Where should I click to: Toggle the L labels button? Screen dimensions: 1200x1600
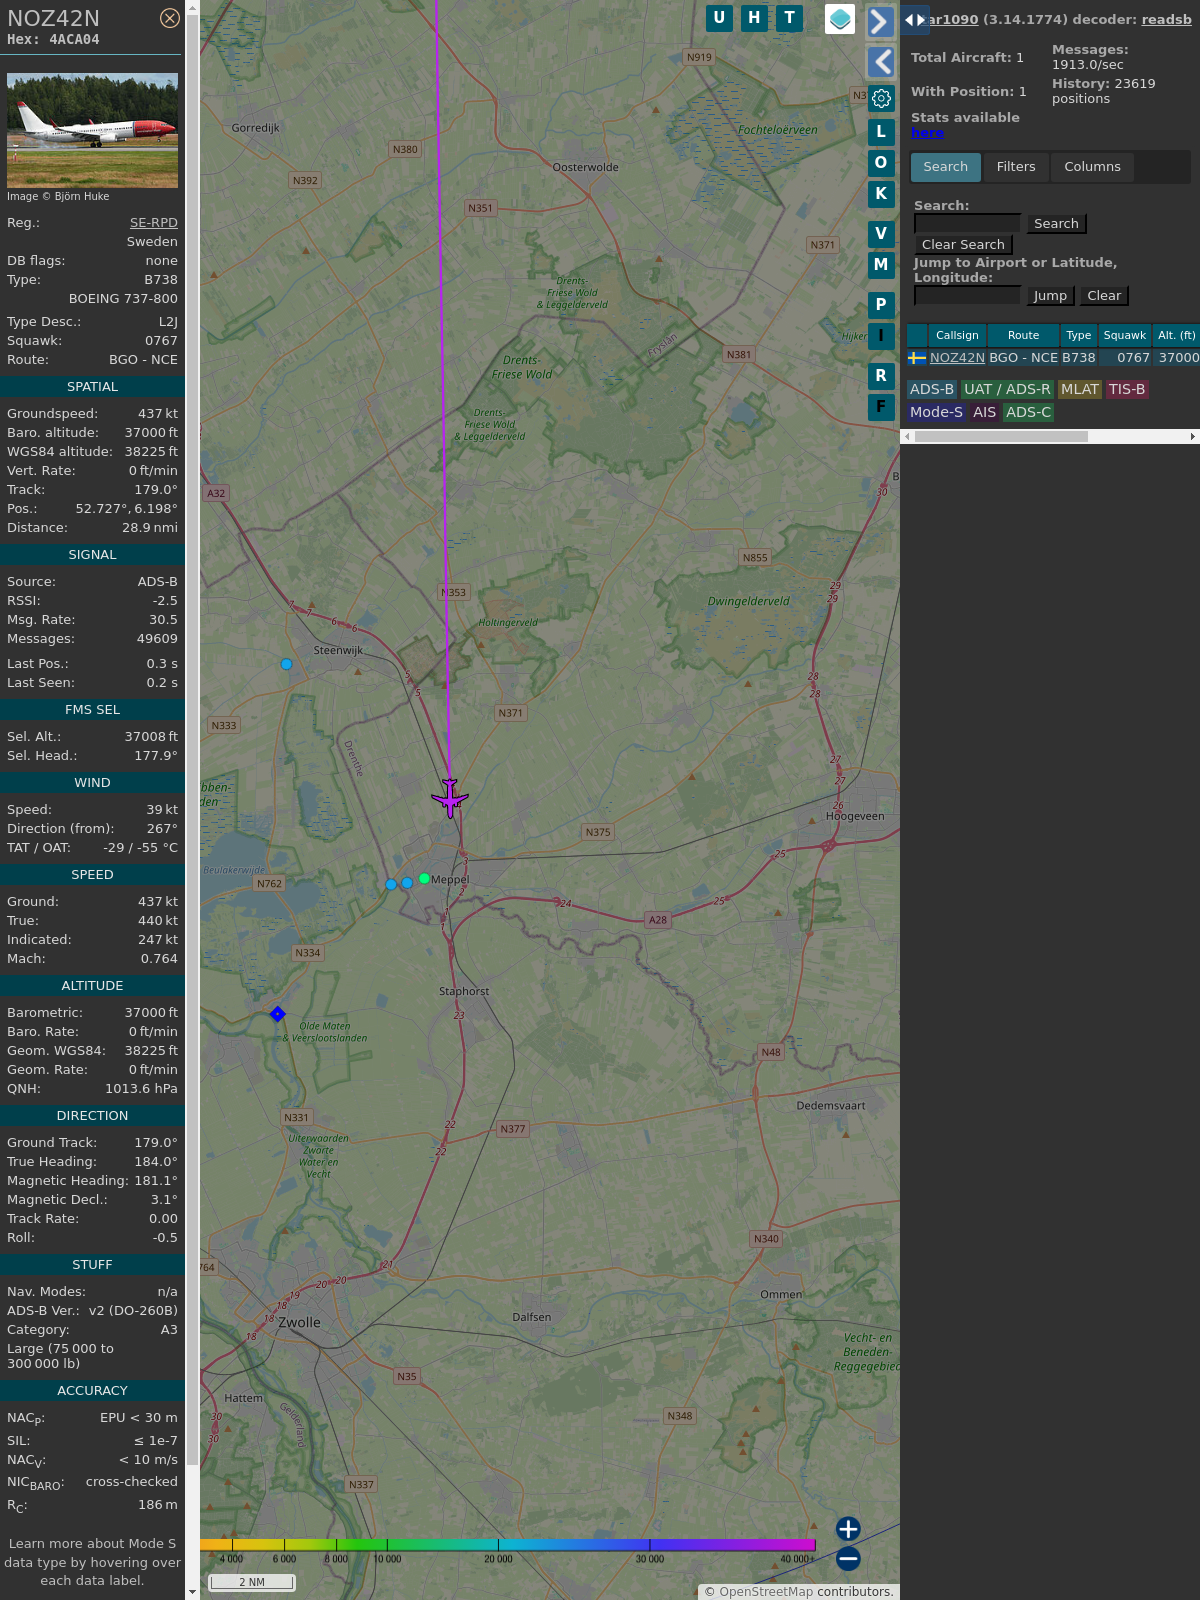pos(881,132)
